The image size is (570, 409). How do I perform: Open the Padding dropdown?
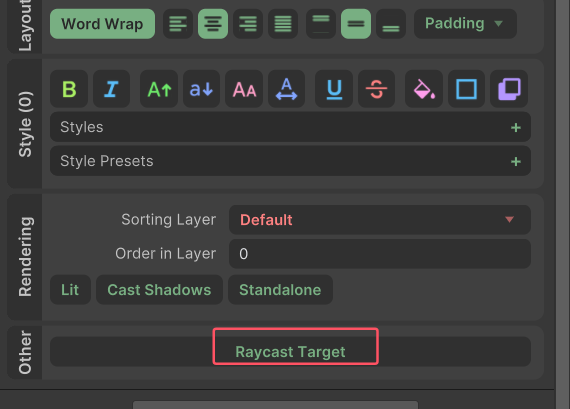click(465, 24)
